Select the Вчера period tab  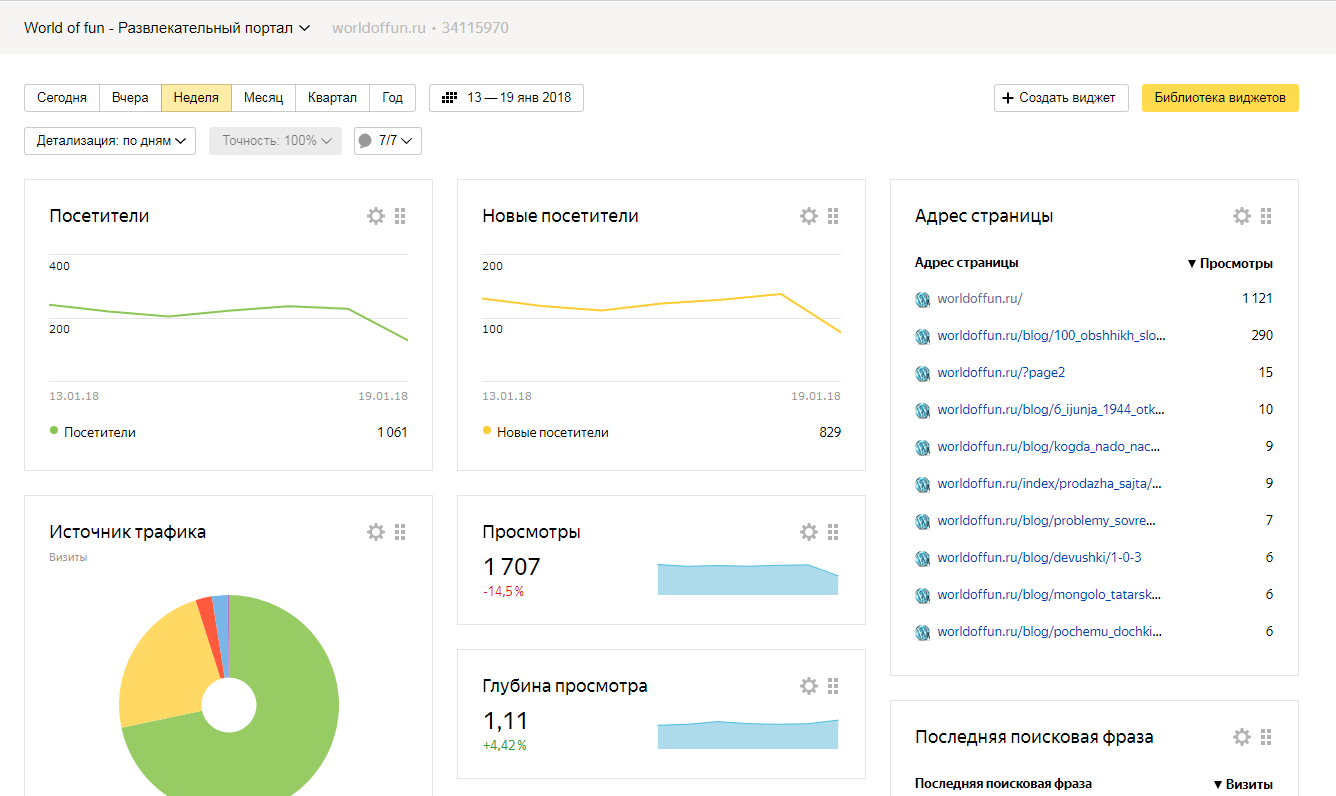click(x=130, y=98)
